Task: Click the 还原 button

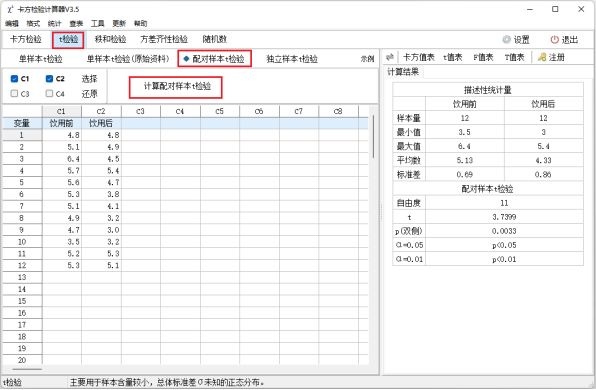Action: pyautogui.click(x=89, y=94)
